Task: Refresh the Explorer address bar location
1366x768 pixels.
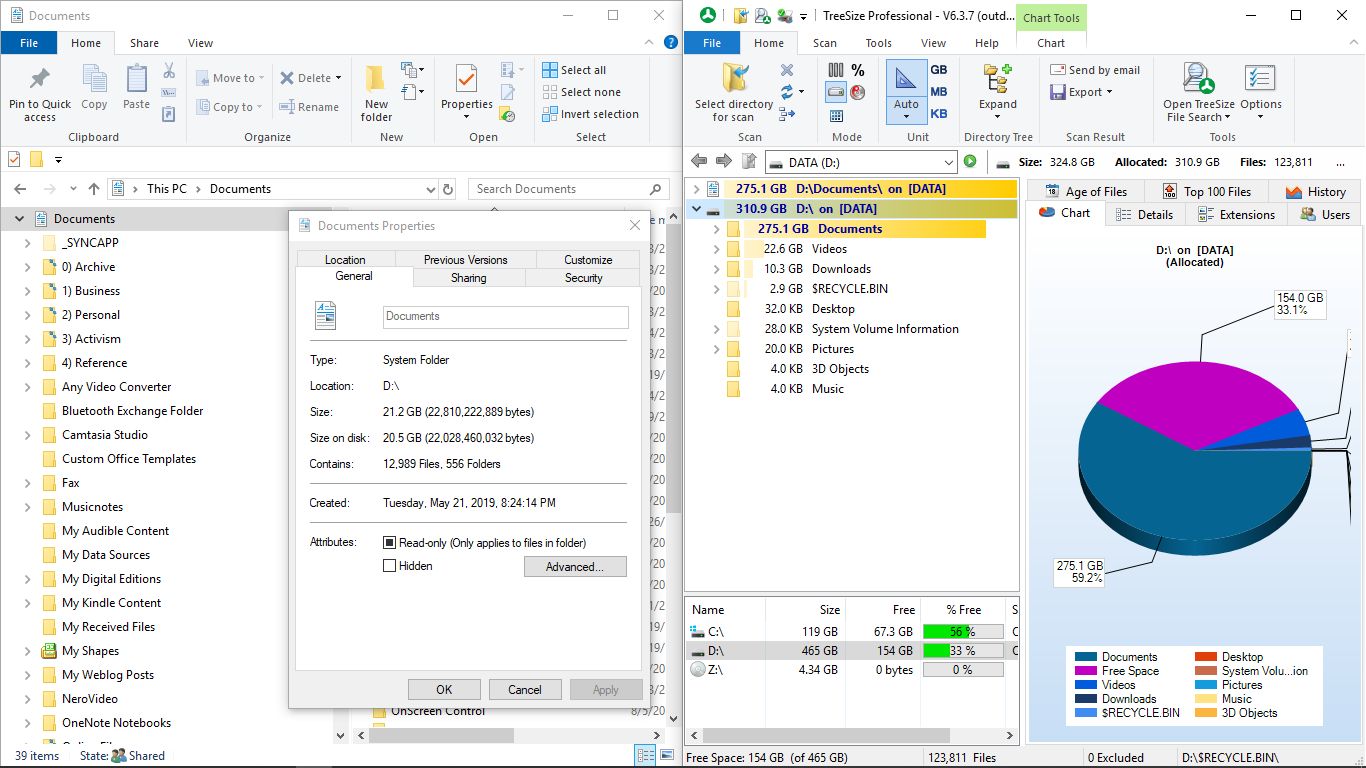Action: 449,189
